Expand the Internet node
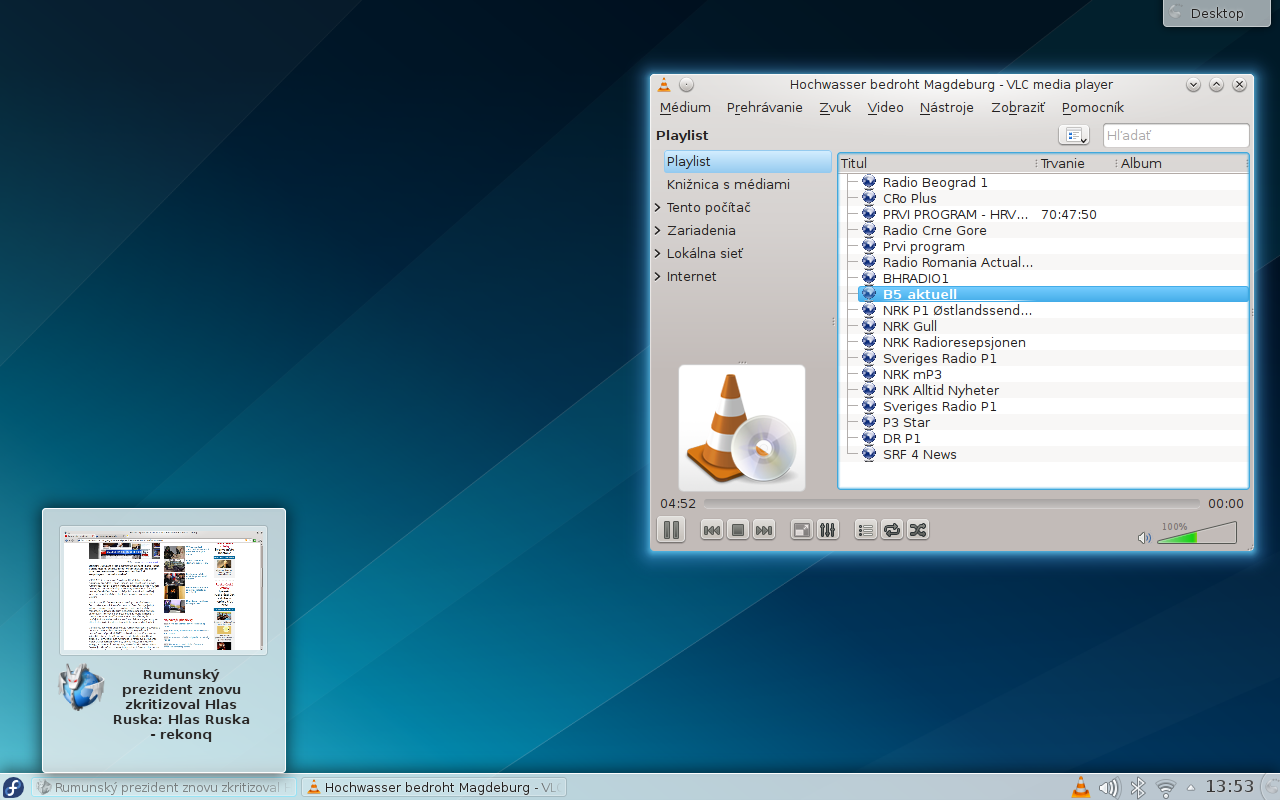 tap(658, 276)
